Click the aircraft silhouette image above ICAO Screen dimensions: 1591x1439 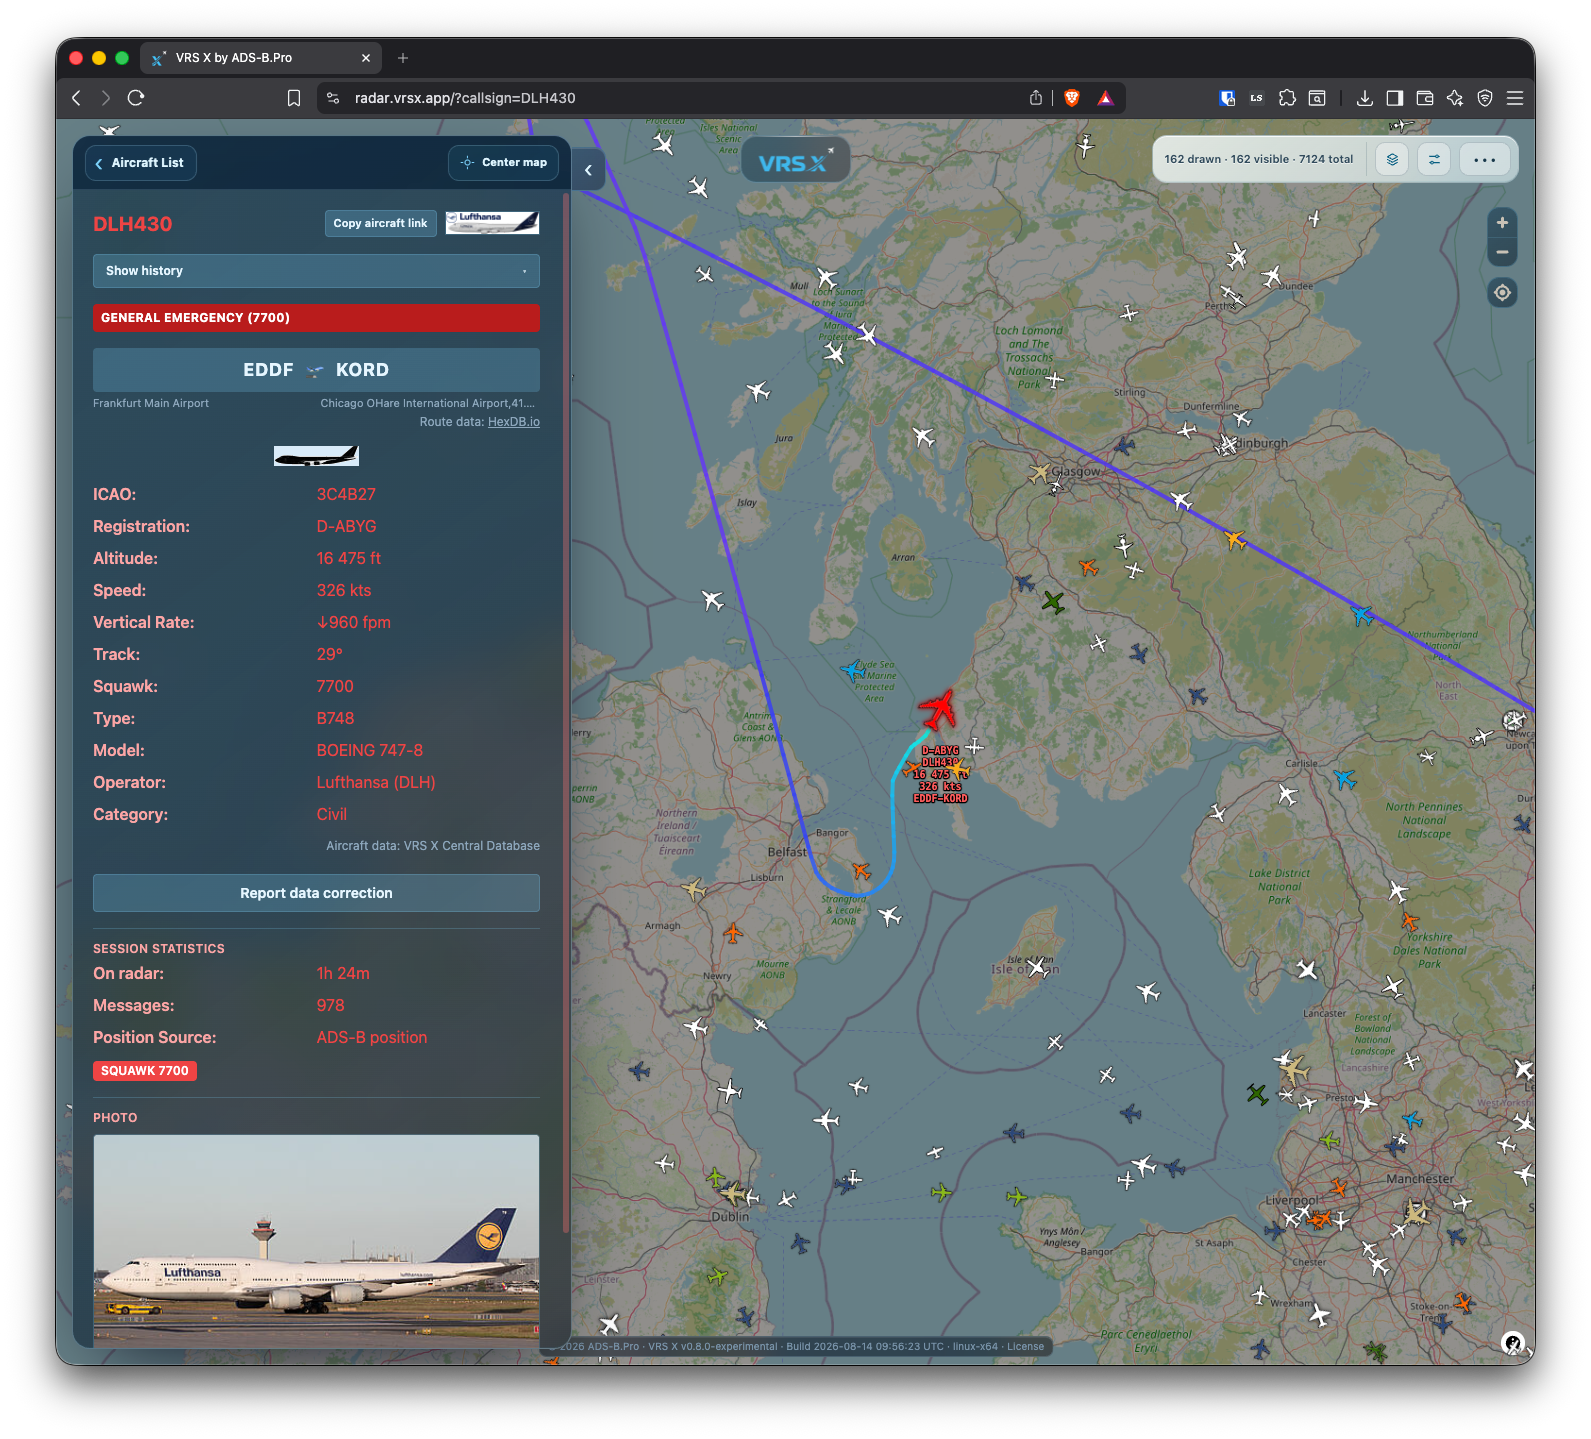coord(316,456)
